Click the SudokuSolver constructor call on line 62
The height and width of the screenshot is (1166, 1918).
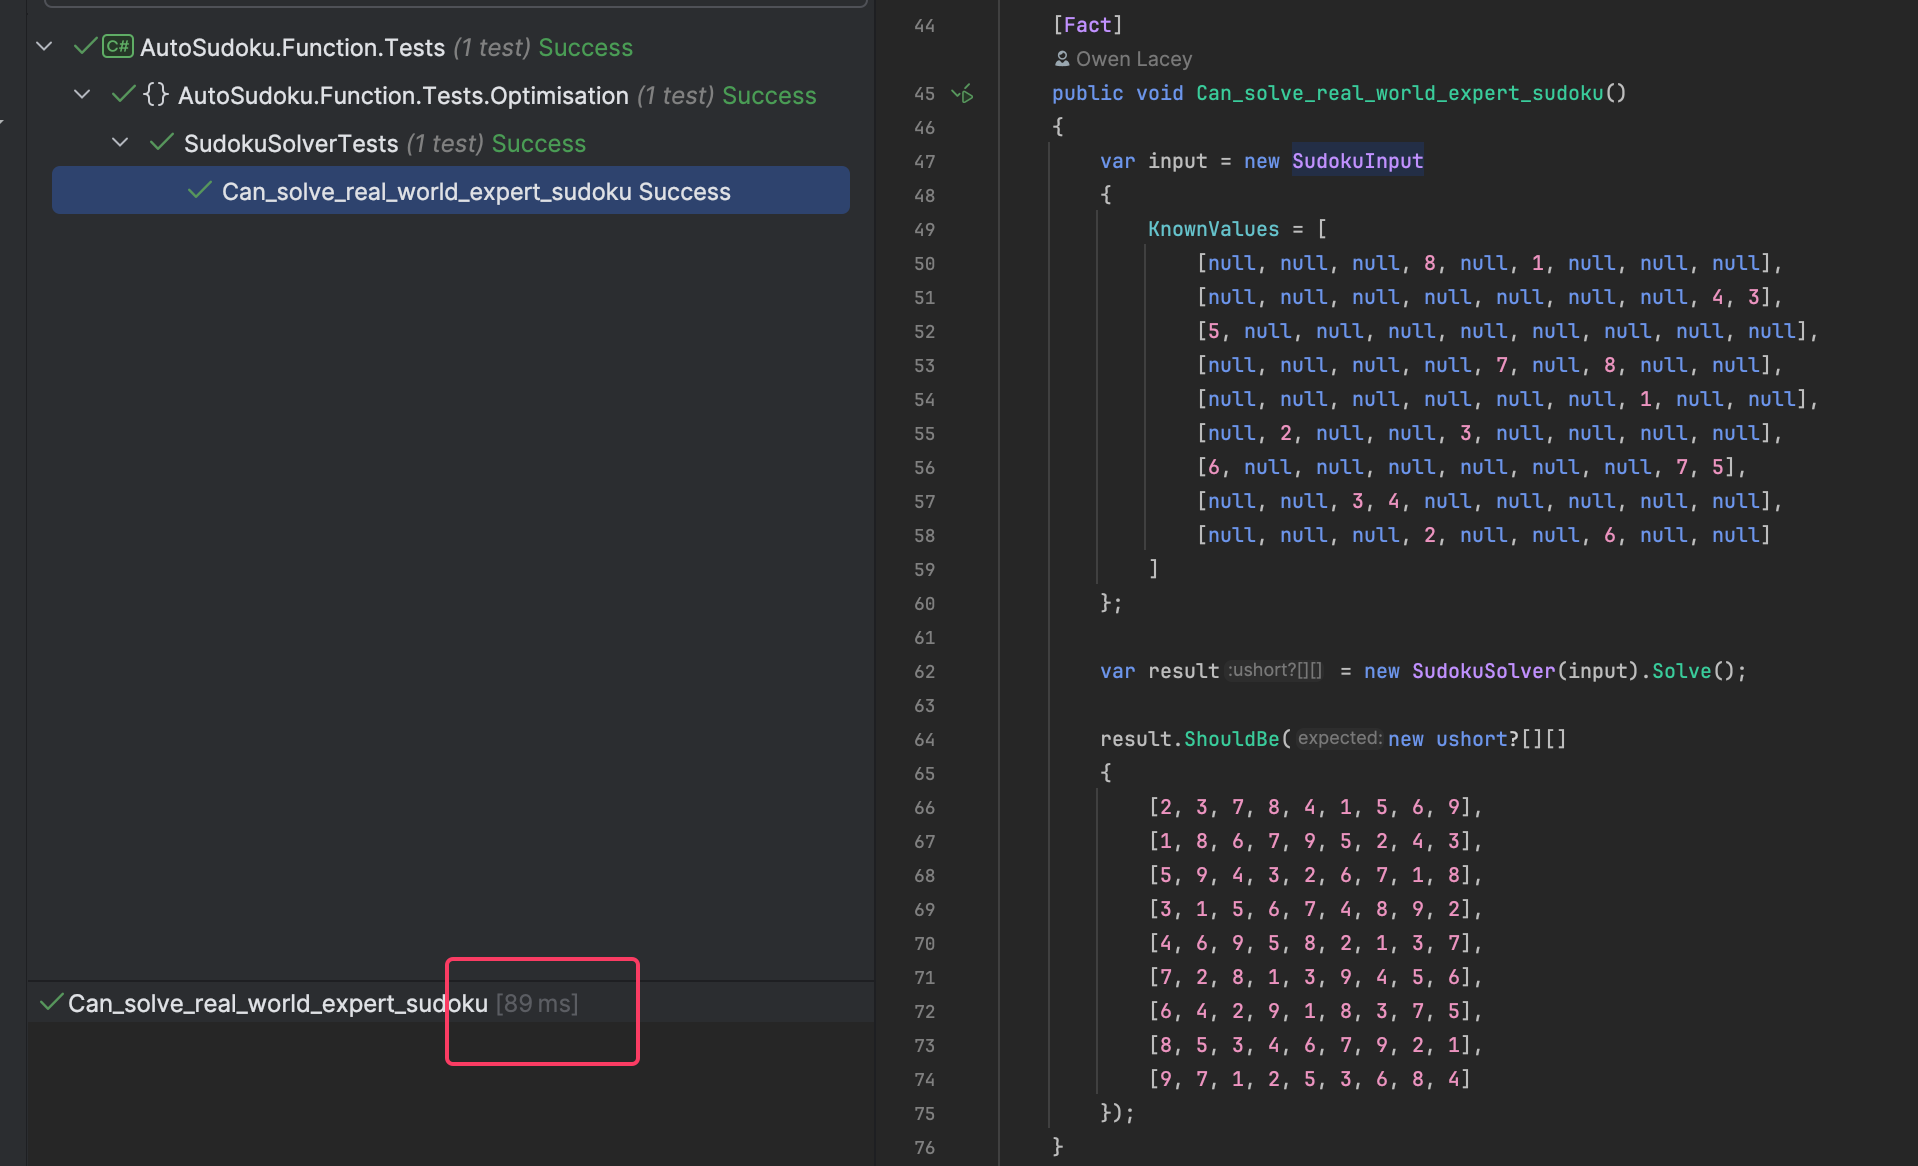pyautogui.click(x=1483, y=671)
